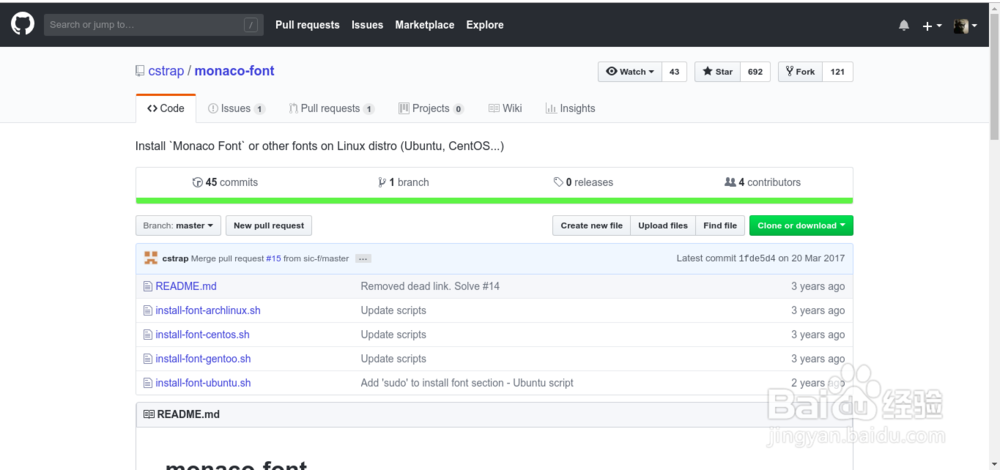This screenshot has height=470, width=1000.
Task: Switch to the Insights tab
Action: click(570, 108)
